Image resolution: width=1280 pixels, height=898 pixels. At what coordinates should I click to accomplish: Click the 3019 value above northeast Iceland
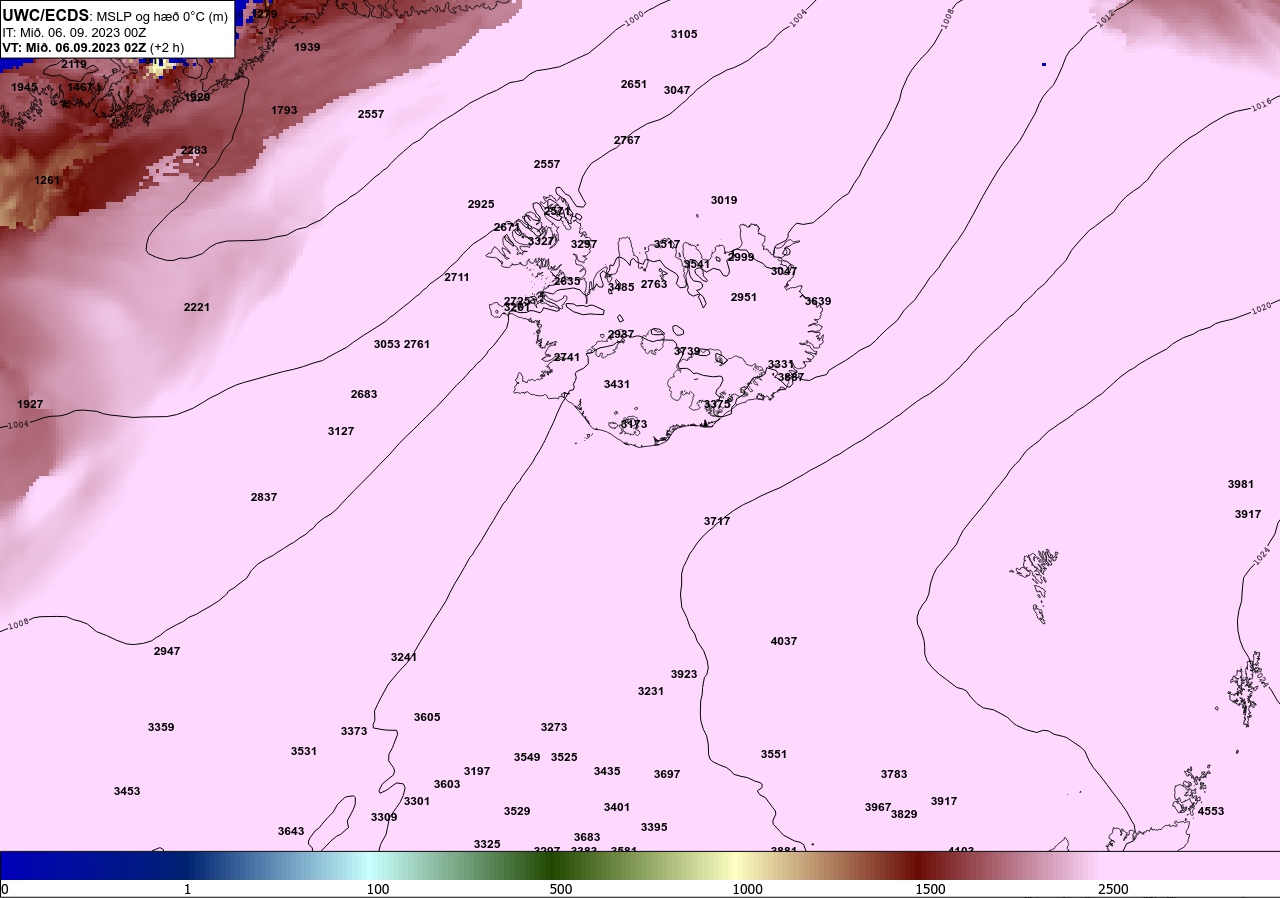724,200
